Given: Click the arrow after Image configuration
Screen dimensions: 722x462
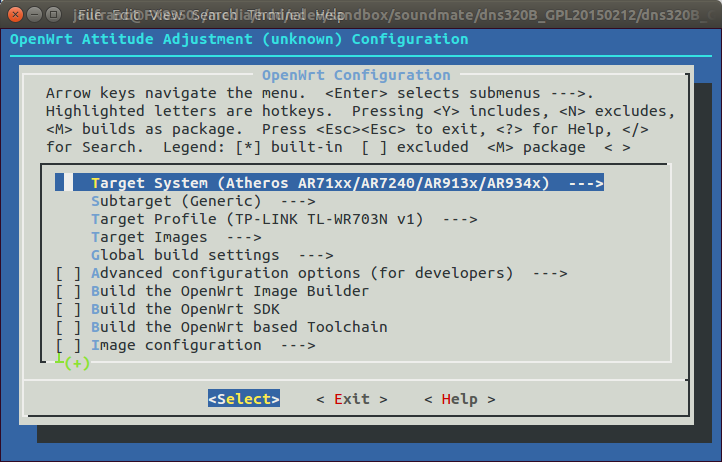Looking at the screenshot, I should pos(298,345).
